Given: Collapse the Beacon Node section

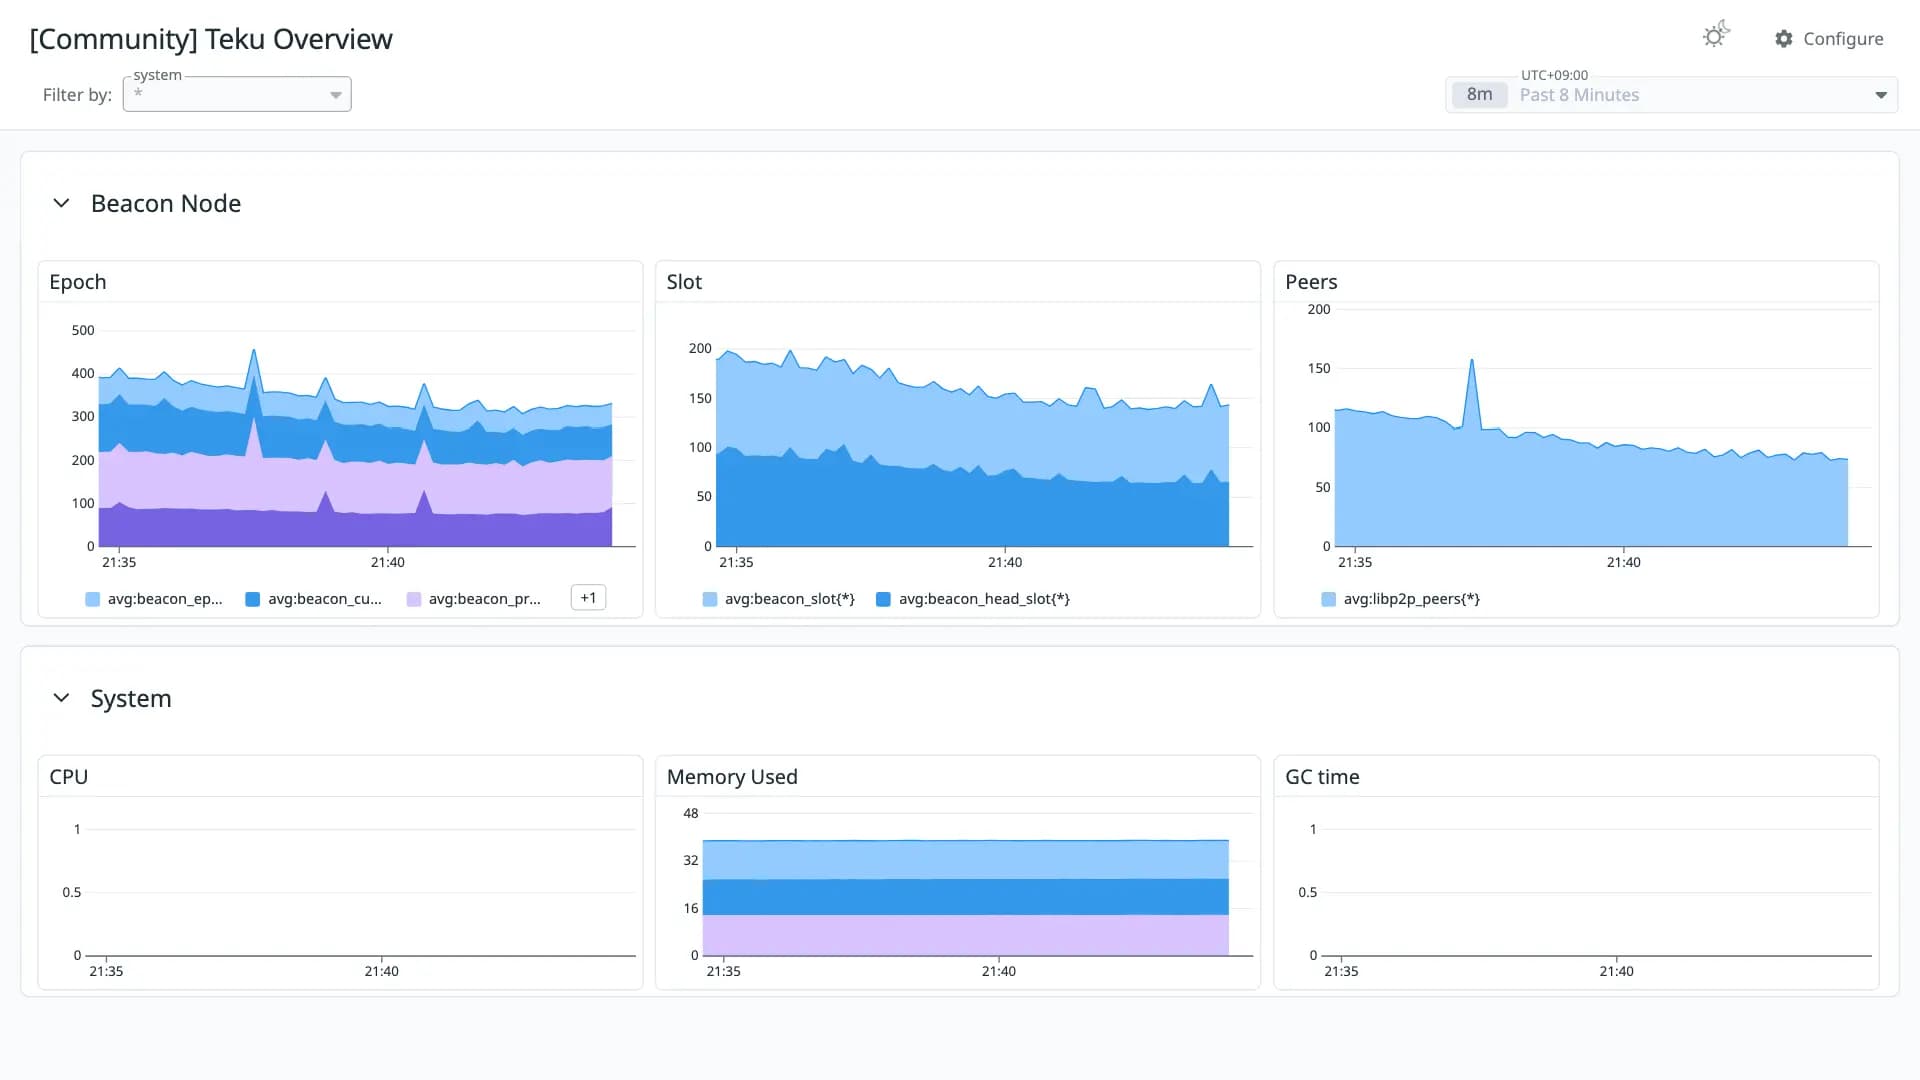Looking at the screenshot, I should click(x=61, y=203).
